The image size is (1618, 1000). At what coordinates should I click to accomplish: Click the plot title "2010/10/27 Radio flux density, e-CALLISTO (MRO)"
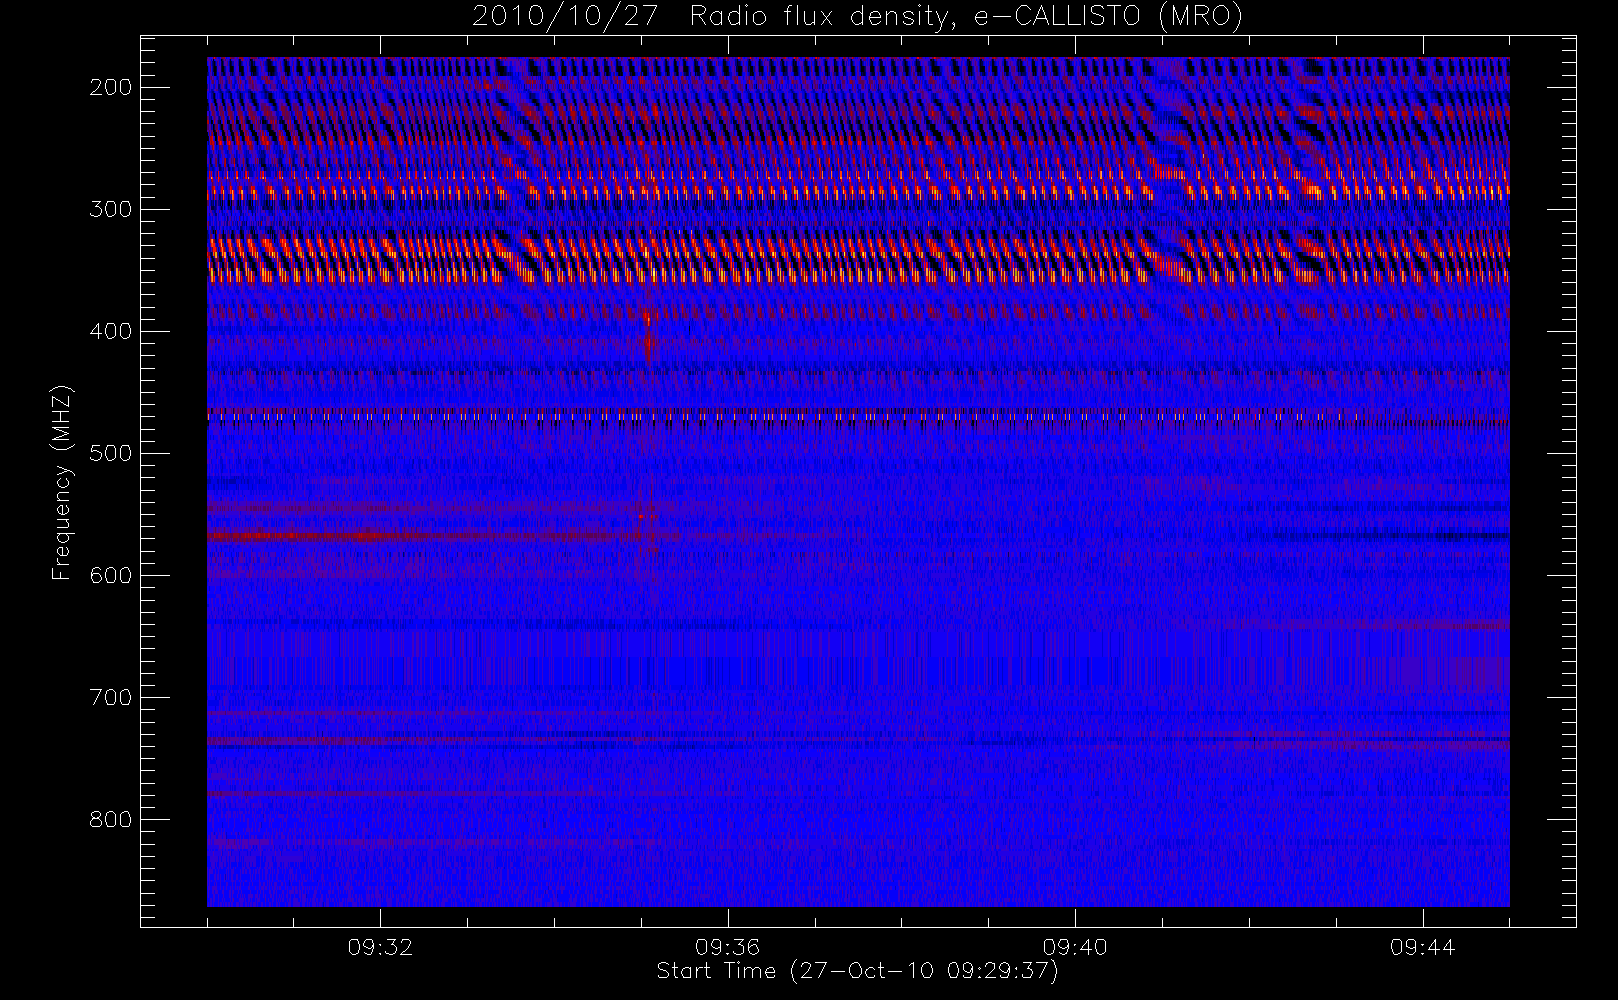[x=857, y=16]
